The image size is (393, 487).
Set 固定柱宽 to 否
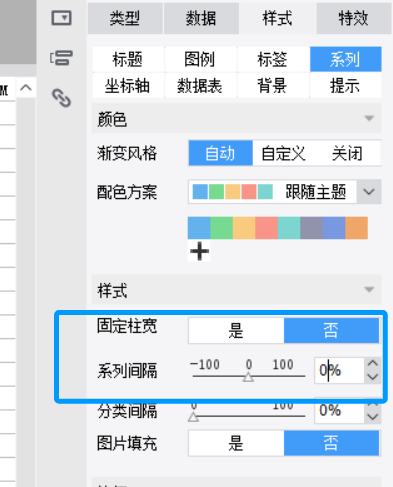coord(331,330)
